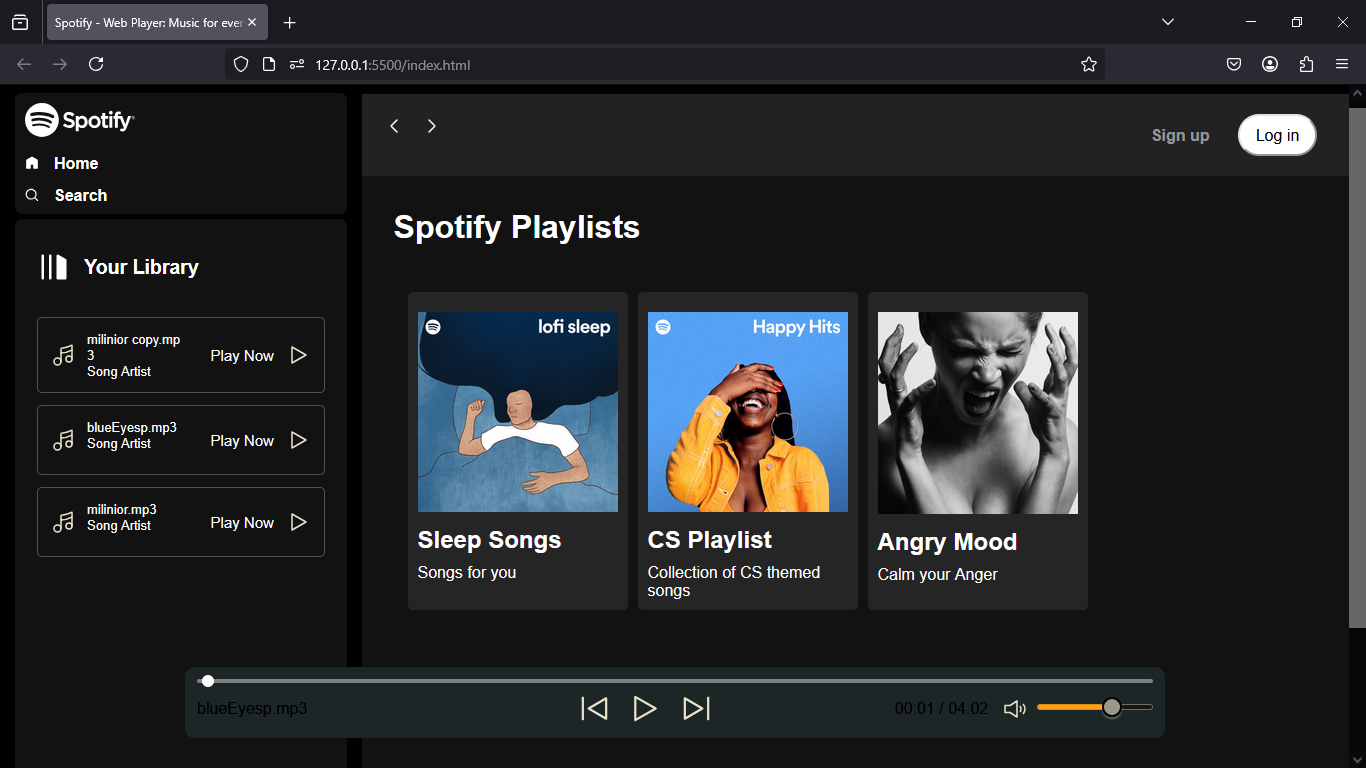Mute audio using the speaker icon
The image size is (1366, 768).
(x=1014, y=709)
